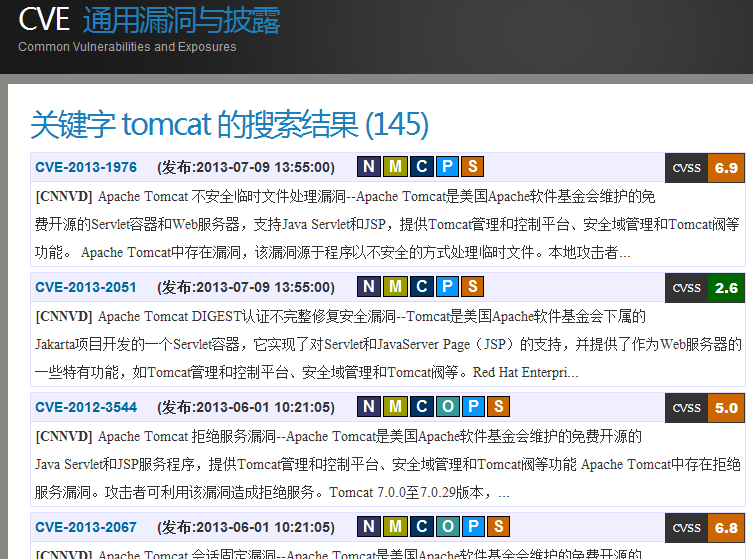753x559 pixels.
Task: Select the P badge in CVE-2013-2051 row
Action: point(448,287)
